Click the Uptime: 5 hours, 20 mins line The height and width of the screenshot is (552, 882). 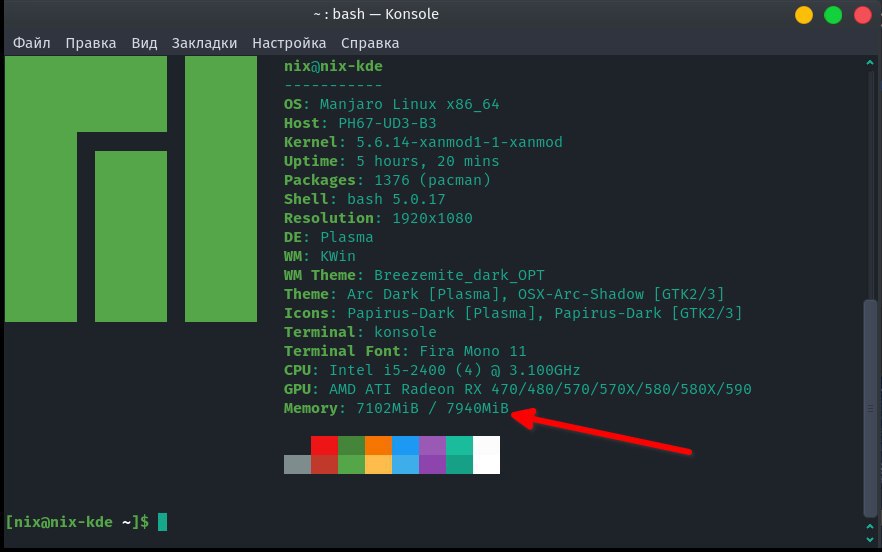[392, 161]
